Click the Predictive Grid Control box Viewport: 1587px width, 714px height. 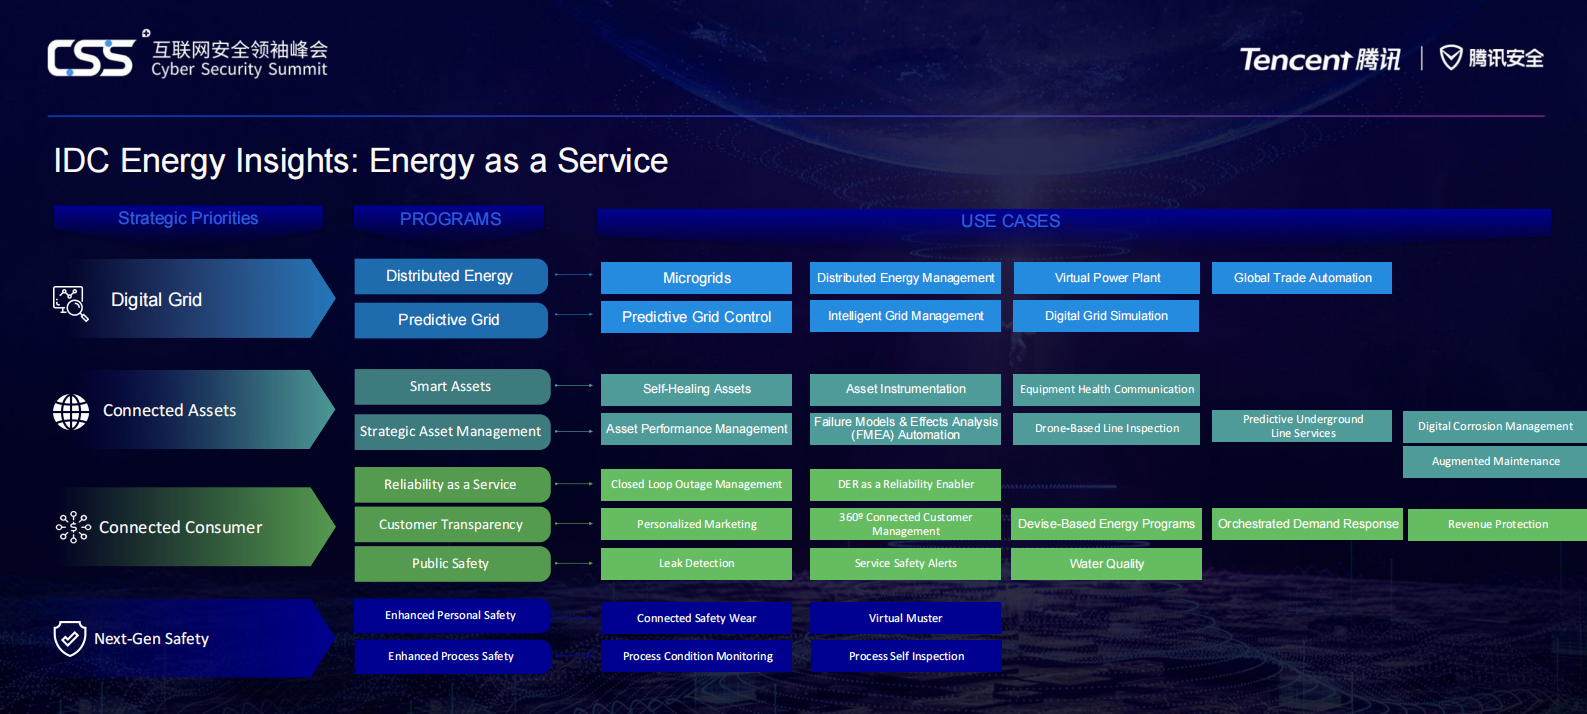[696, 317]
